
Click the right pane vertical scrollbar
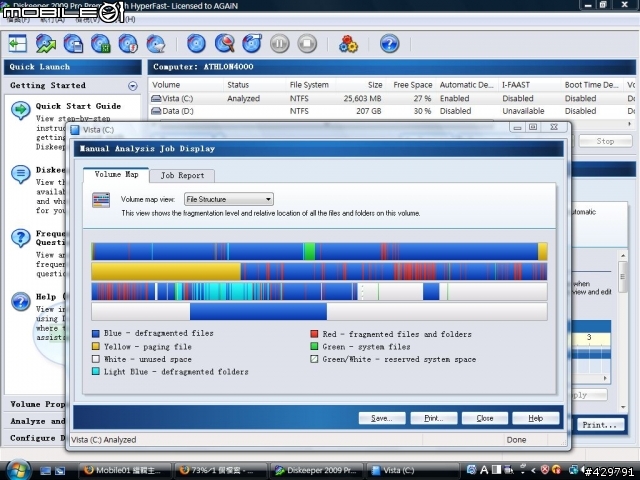[623, 331]
